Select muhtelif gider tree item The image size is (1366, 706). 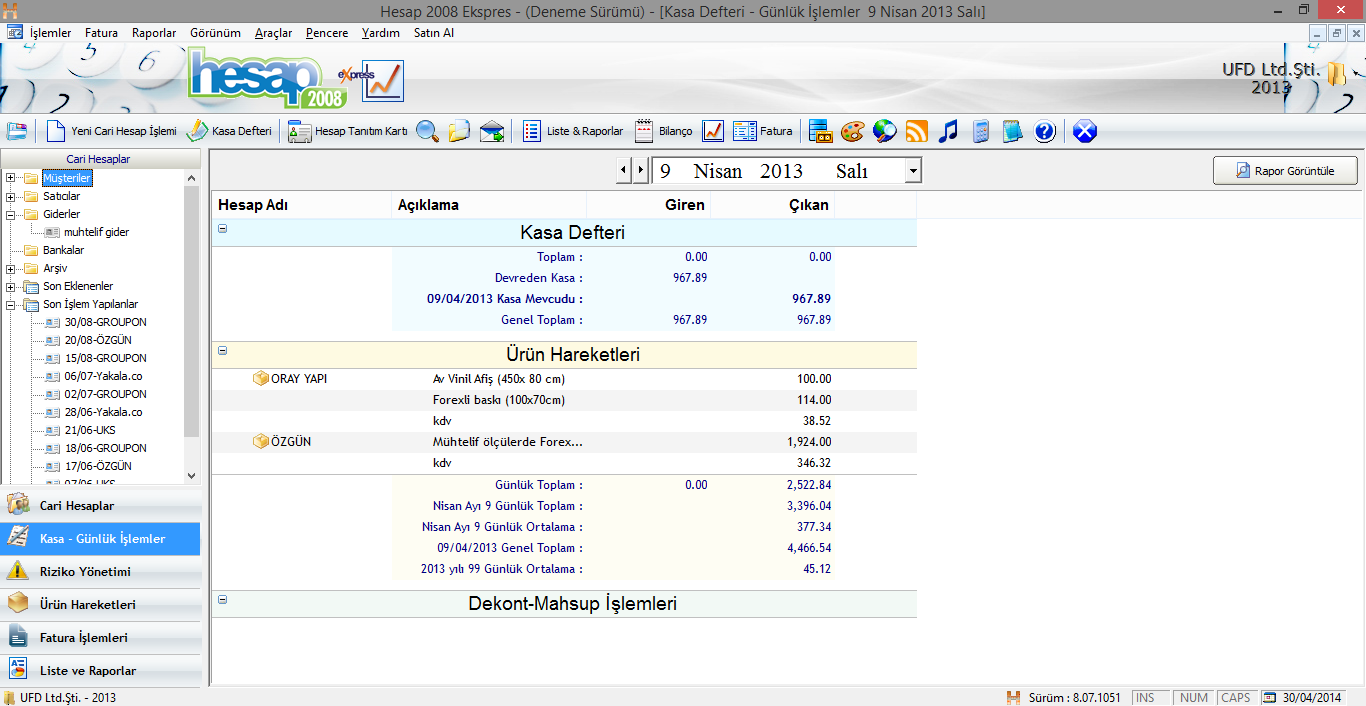point(96,232)
